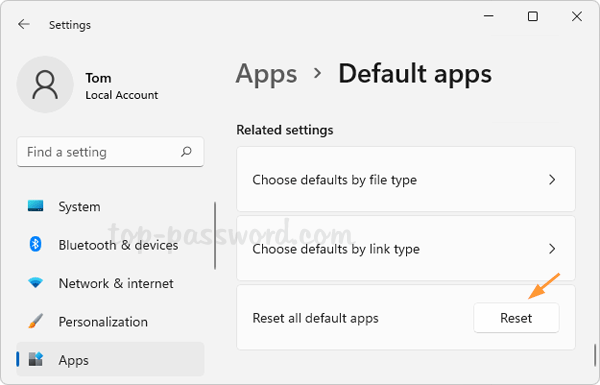Click the Bluetooth icon in sidebar
This screenshot has height=385, width=600.
[36, 244]
